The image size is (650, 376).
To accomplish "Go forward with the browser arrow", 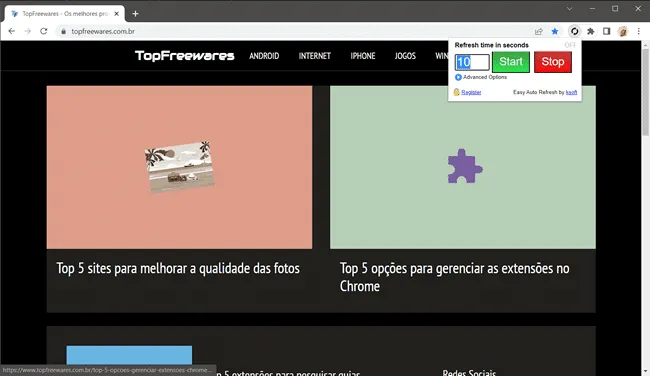I will point(27,32).
